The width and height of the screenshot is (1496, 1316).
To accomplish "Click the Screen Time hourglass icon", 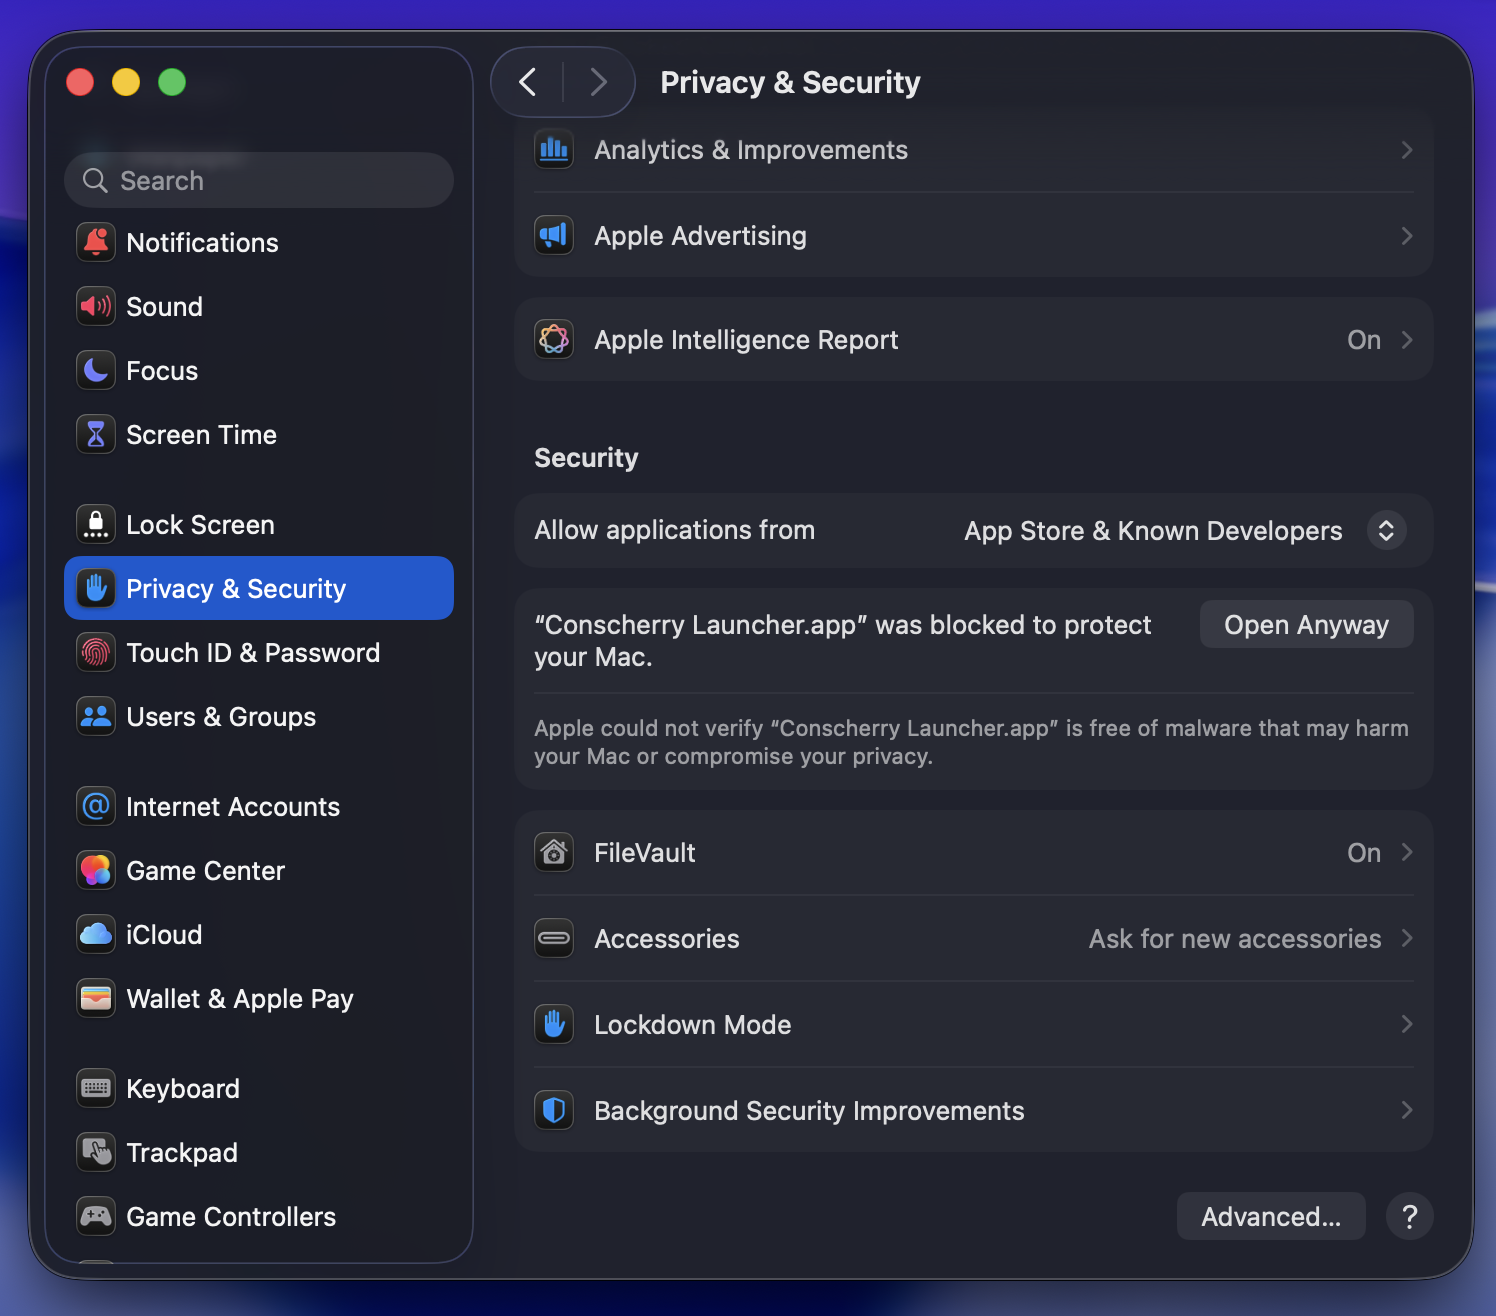I will click(x=96, y=435).
